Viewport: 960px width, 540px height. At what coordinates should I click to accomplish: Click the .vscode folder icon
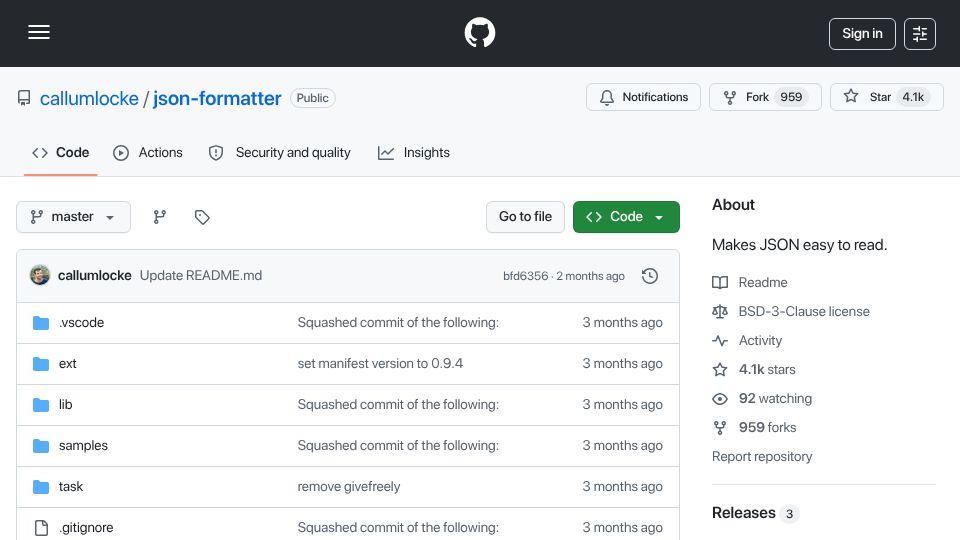41,323
